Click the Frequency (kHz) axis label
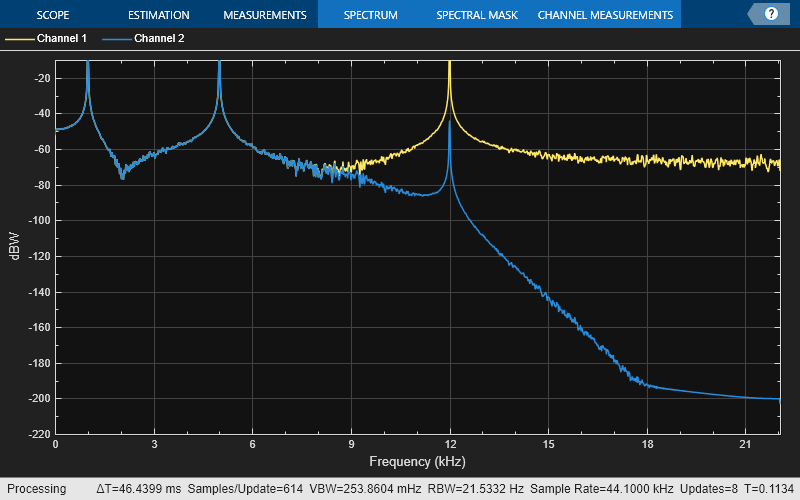Screen dimensions: 800x500 tap(417, 462)
